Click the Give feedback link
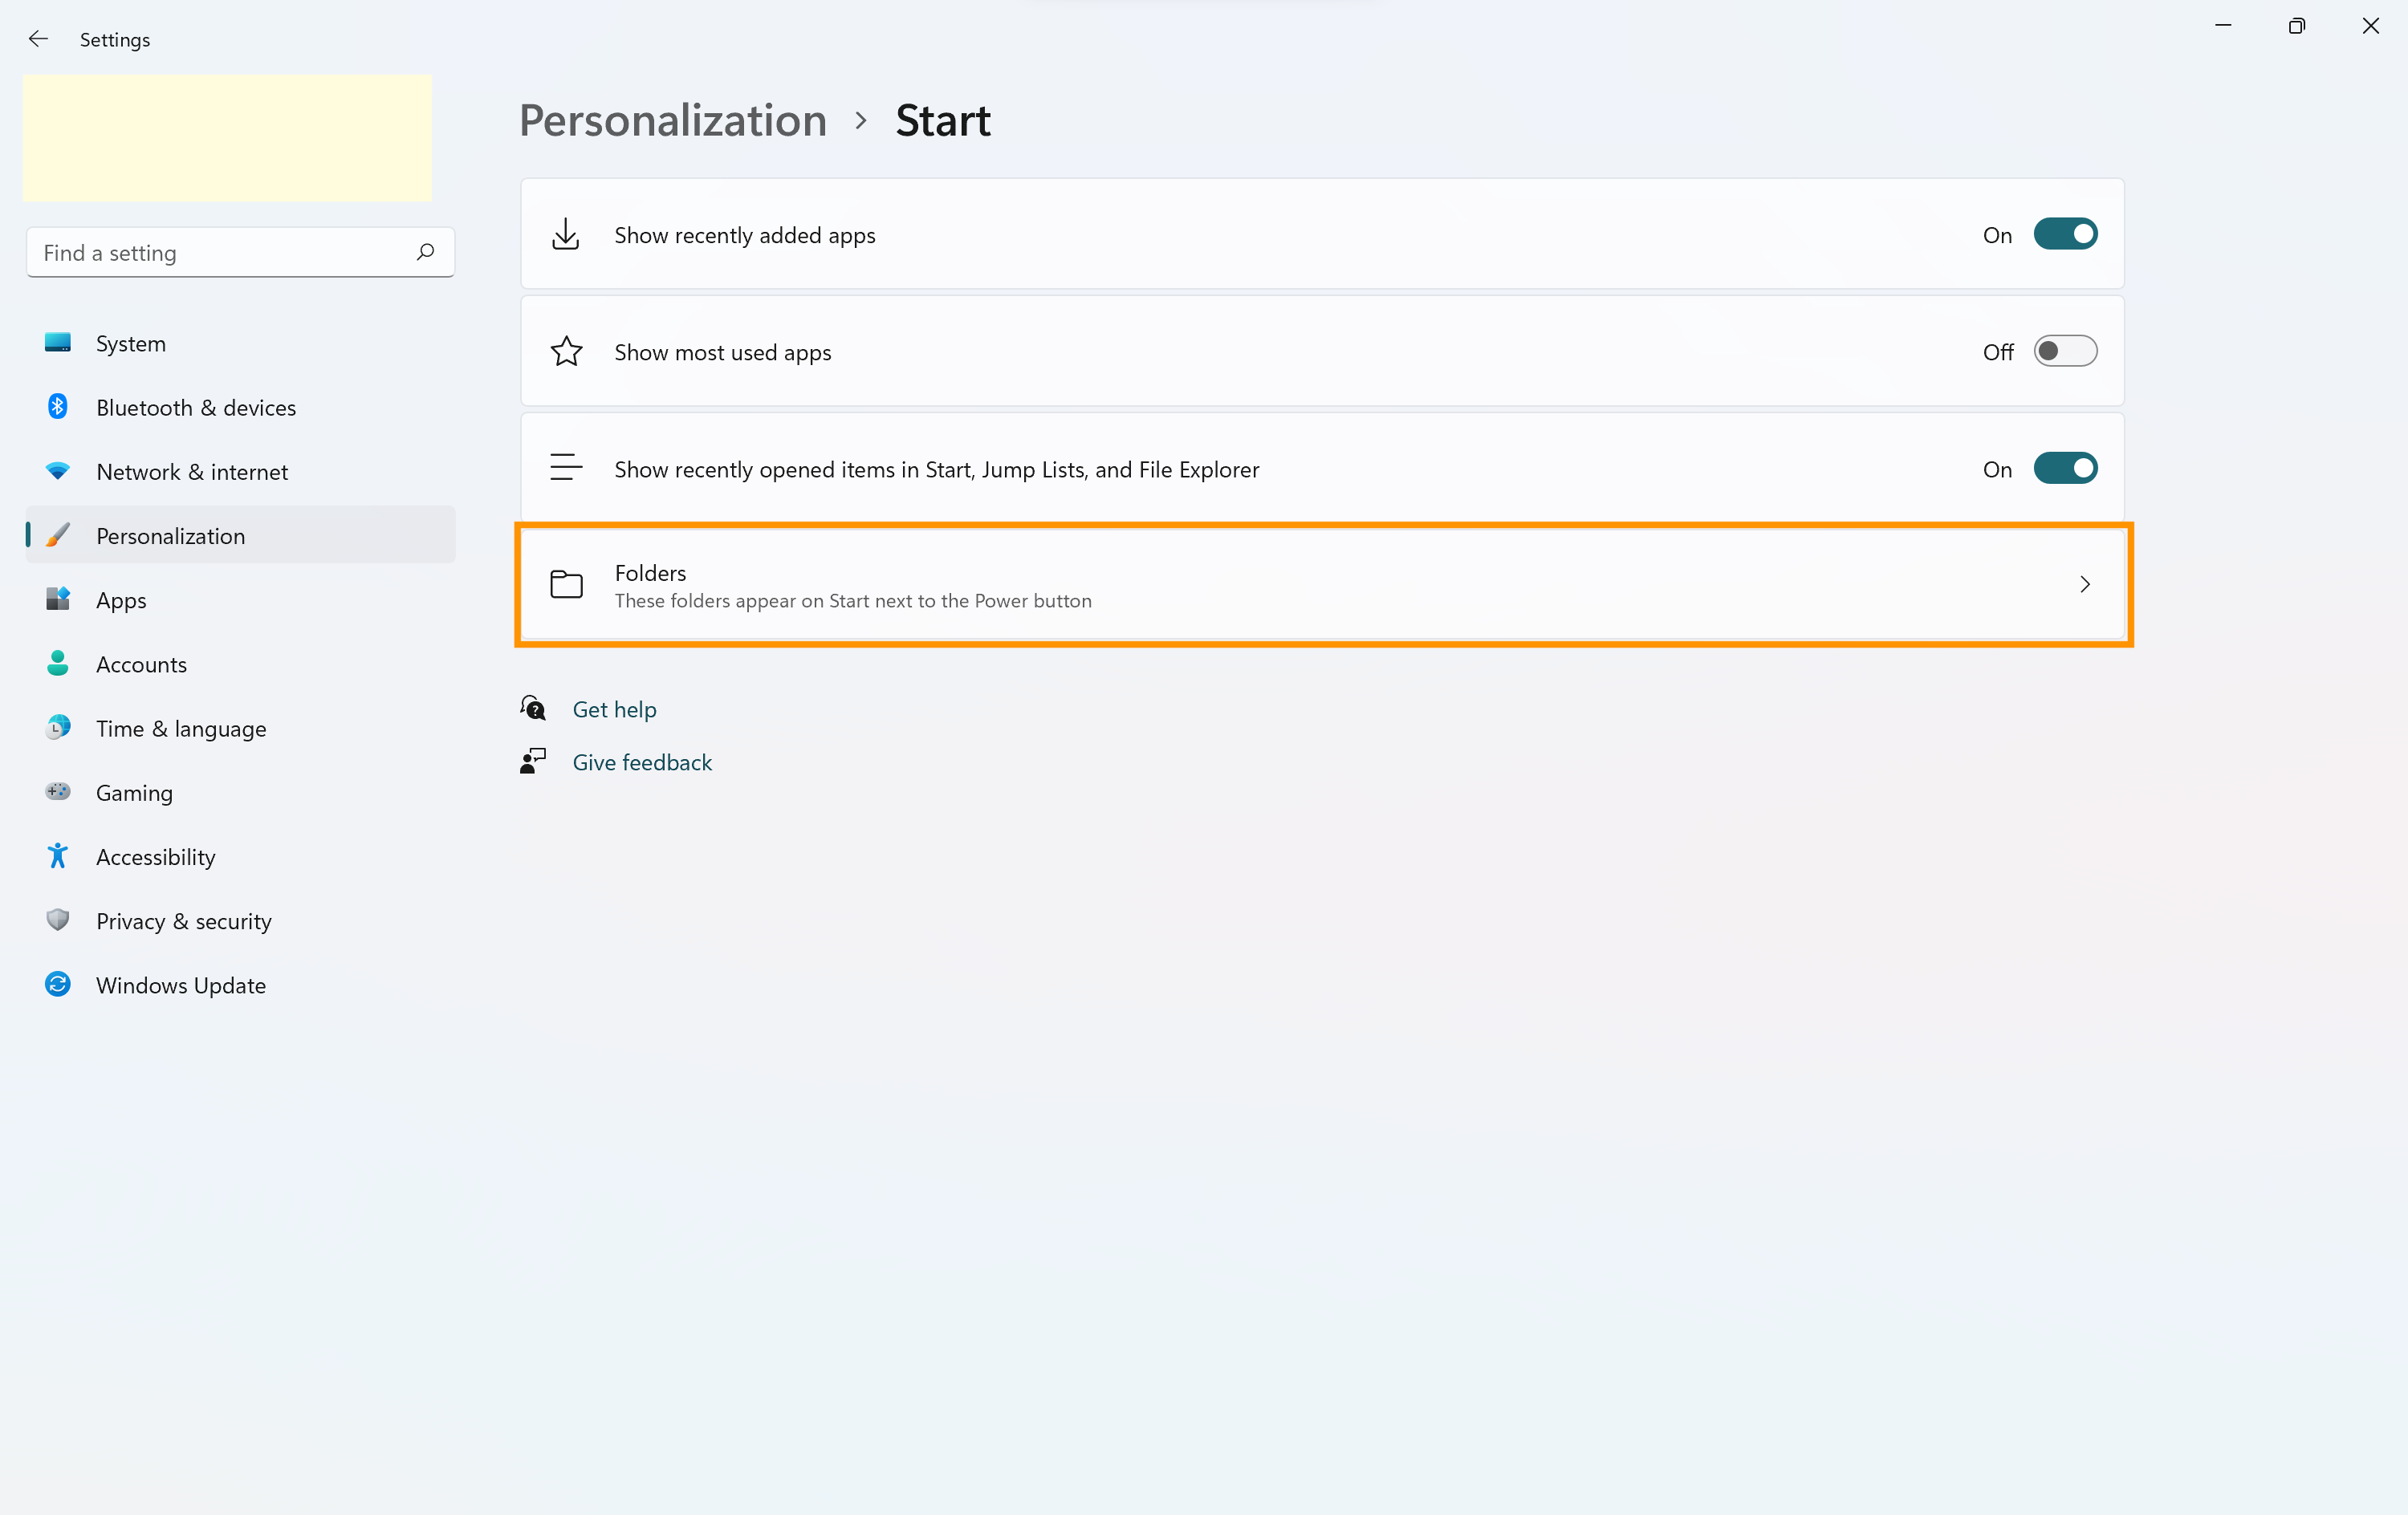This screenshot has width=2408, height=1515. (x=642, y=762)
